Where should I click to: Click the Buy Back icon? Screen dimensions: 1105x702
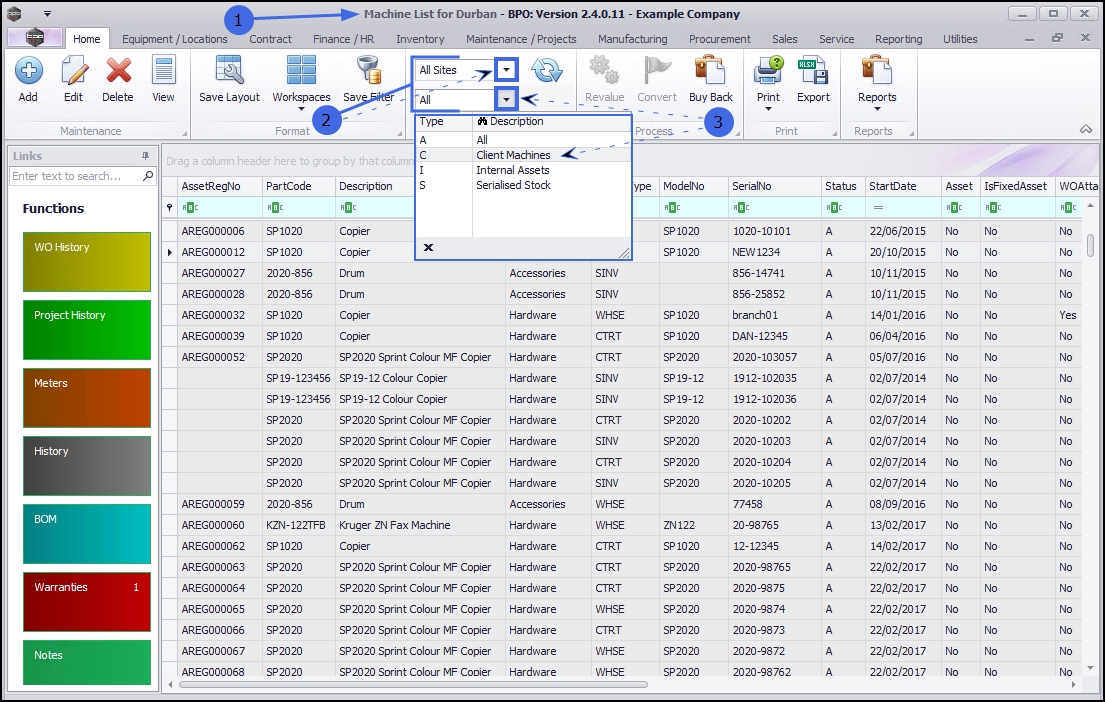tap(710, 72)
